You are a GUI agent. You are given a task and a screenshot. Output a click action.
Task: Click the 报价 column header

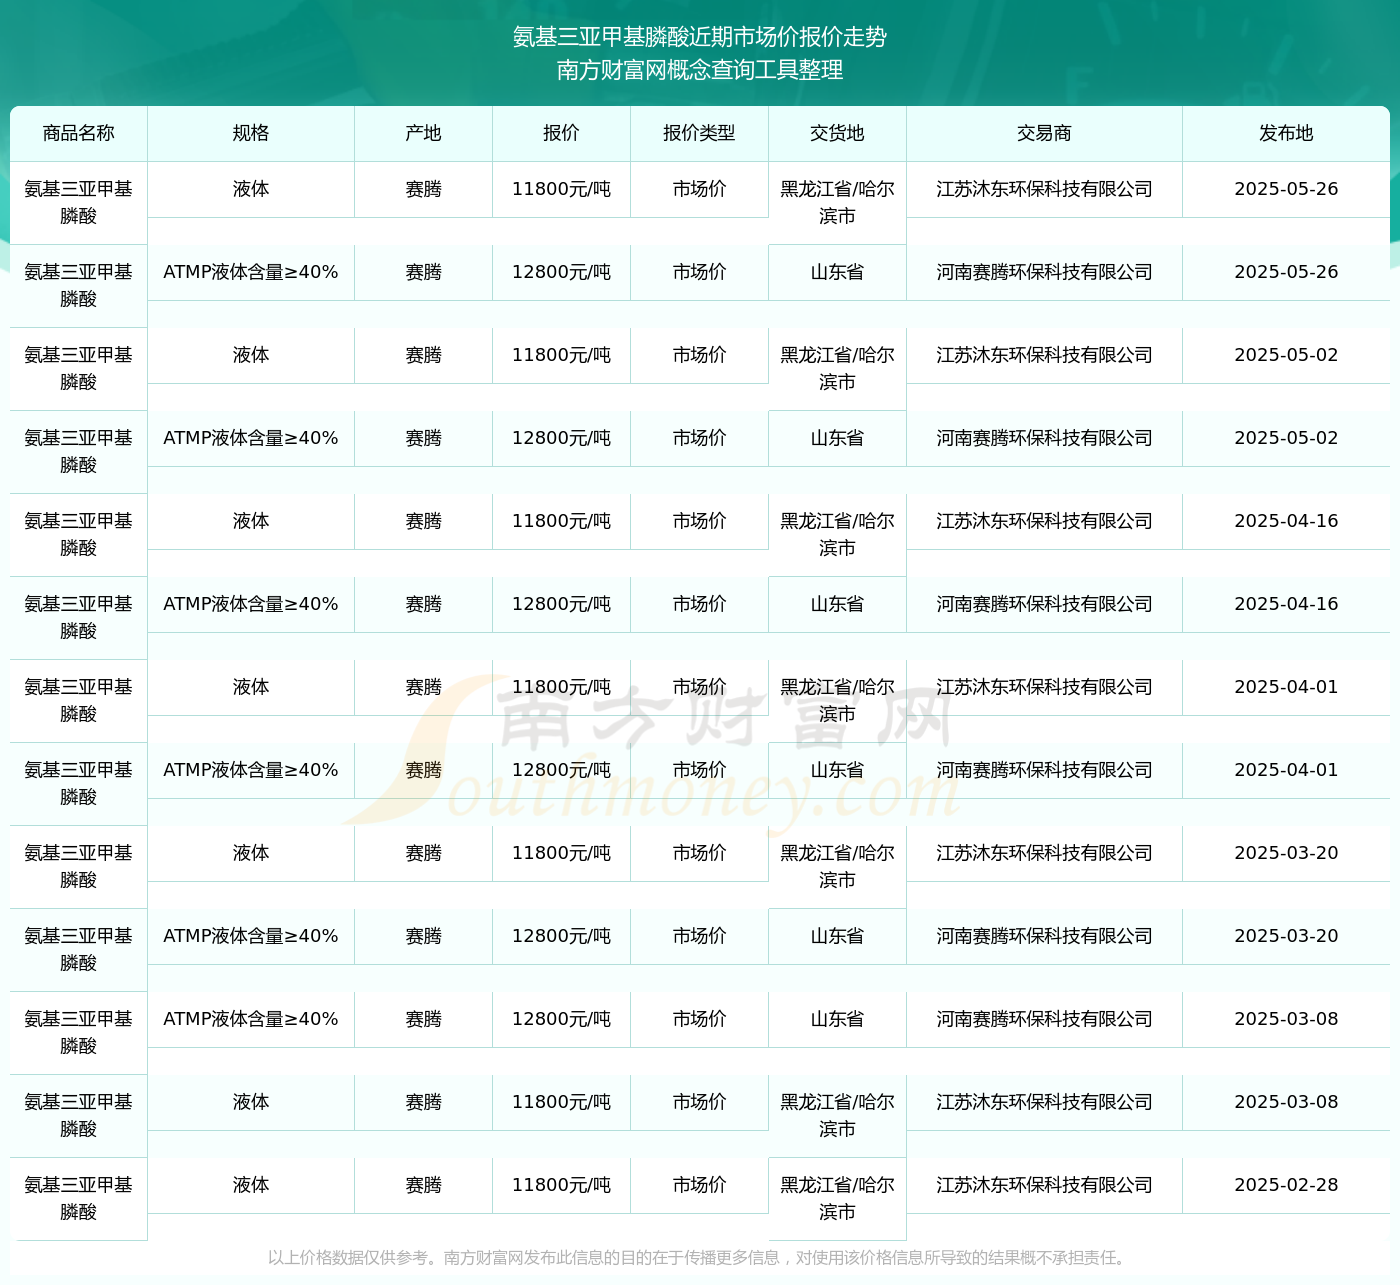(561, 133)
